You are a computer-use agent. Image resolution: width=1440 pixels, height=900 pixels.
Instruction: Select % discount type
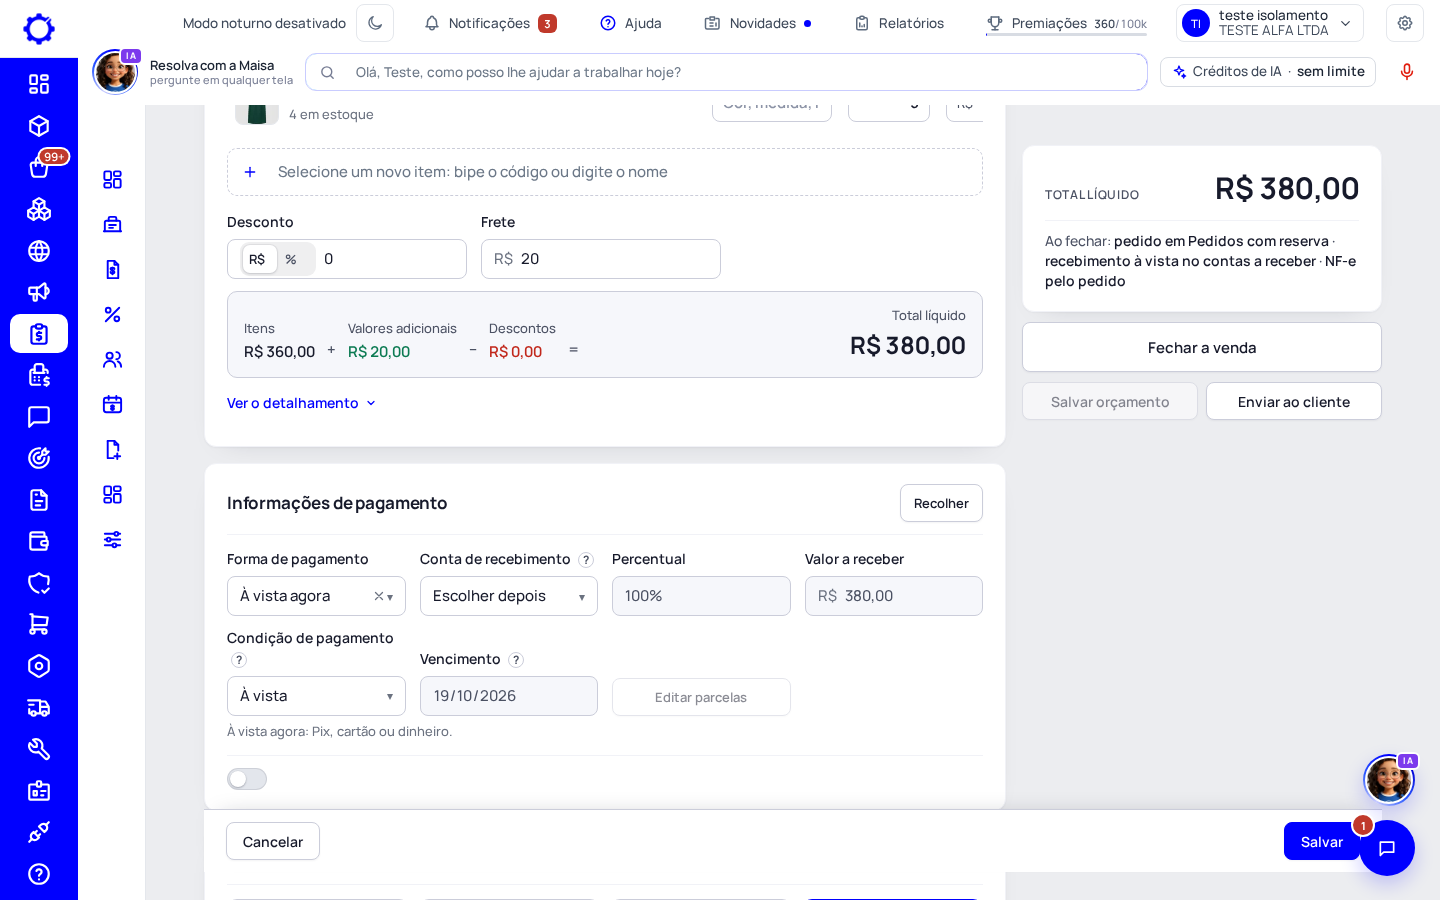coord(291,259)
